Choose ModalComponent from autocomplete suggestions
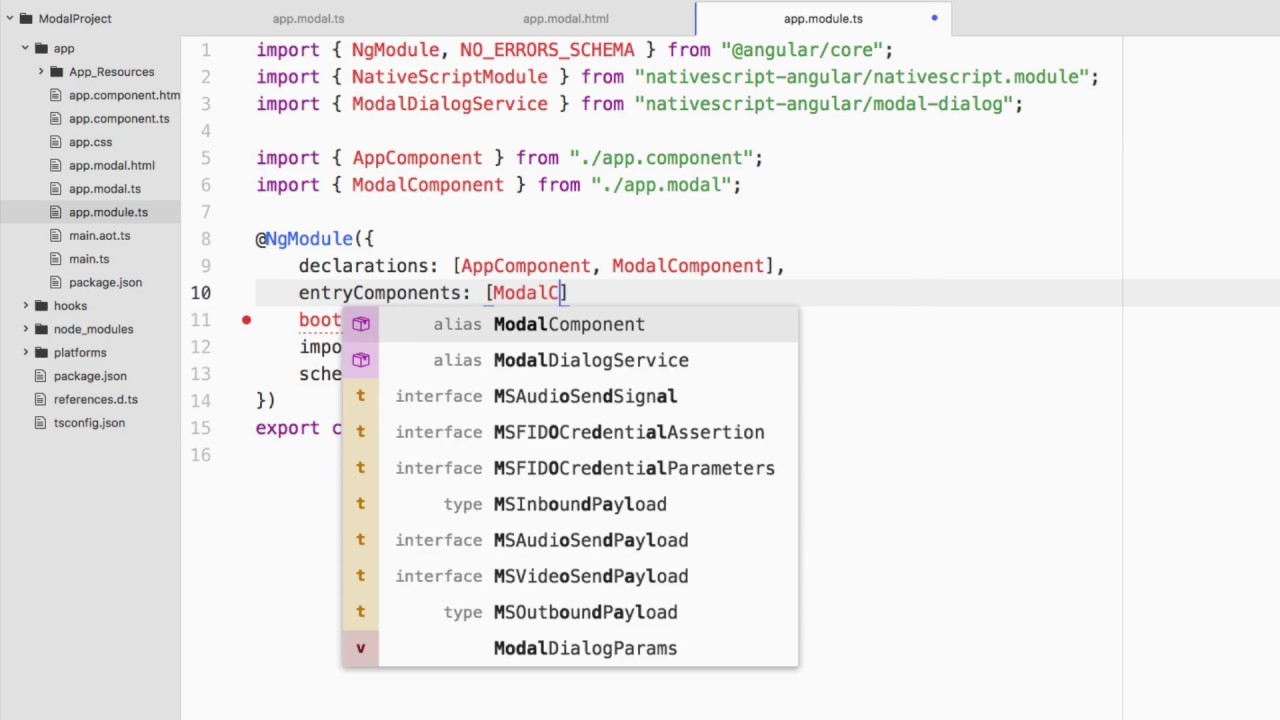 [570, 324]
